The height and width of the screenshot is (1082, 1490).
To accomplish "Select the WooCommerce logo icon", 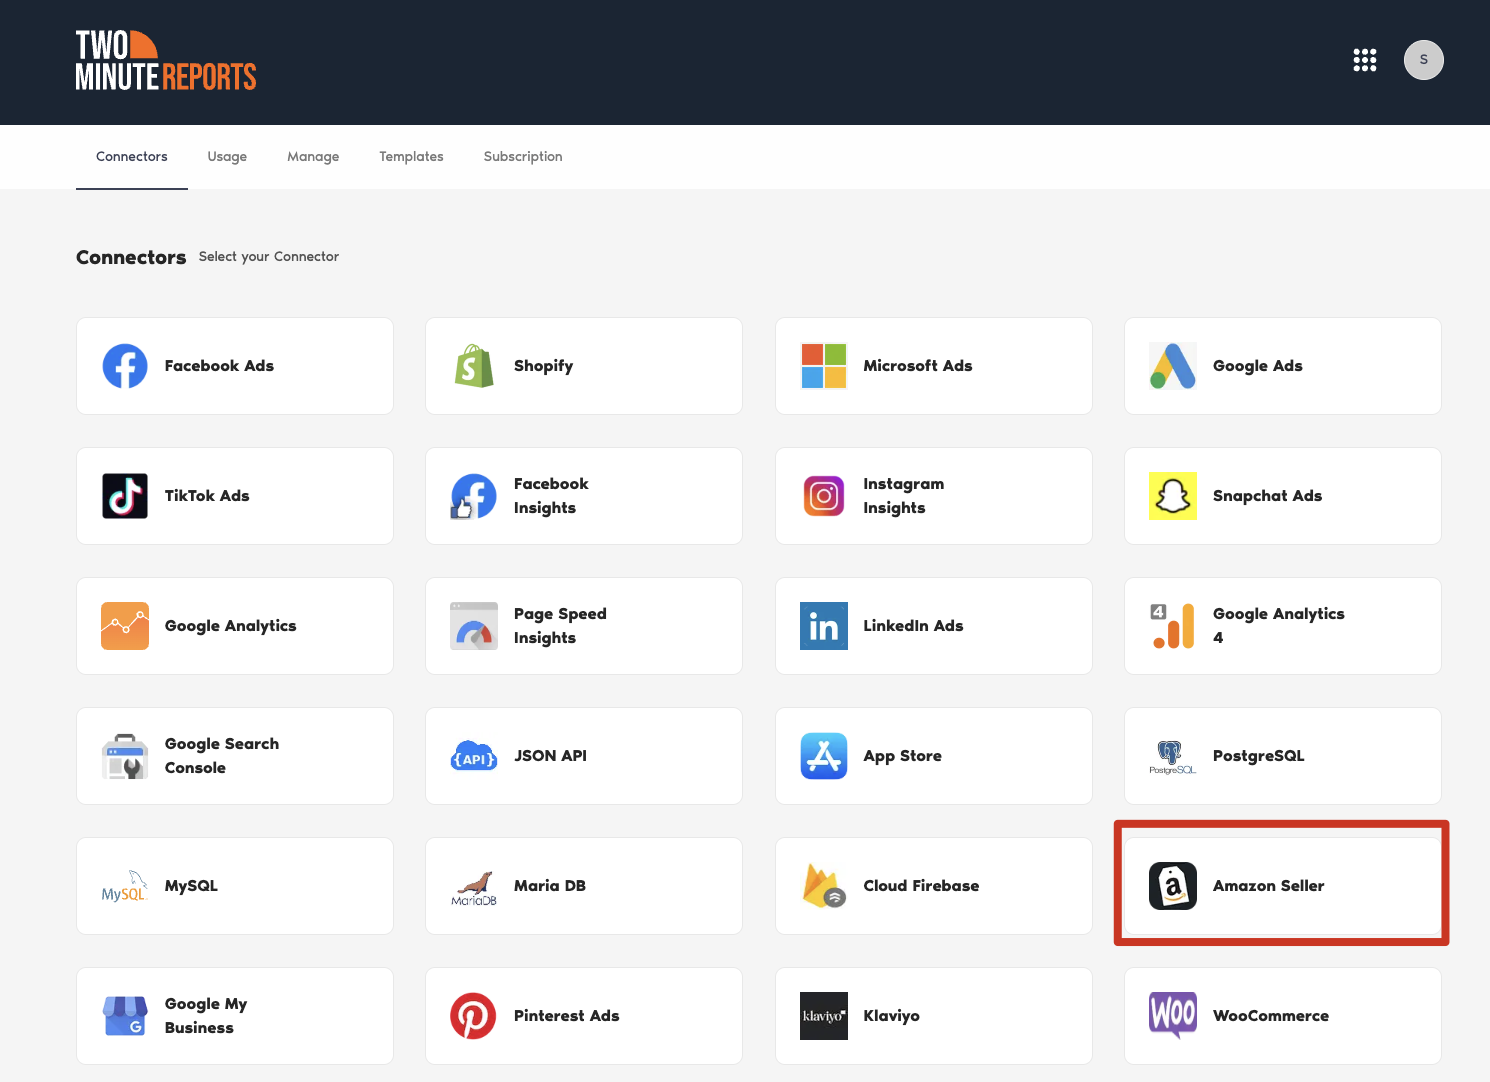I will (1173, 1016).
